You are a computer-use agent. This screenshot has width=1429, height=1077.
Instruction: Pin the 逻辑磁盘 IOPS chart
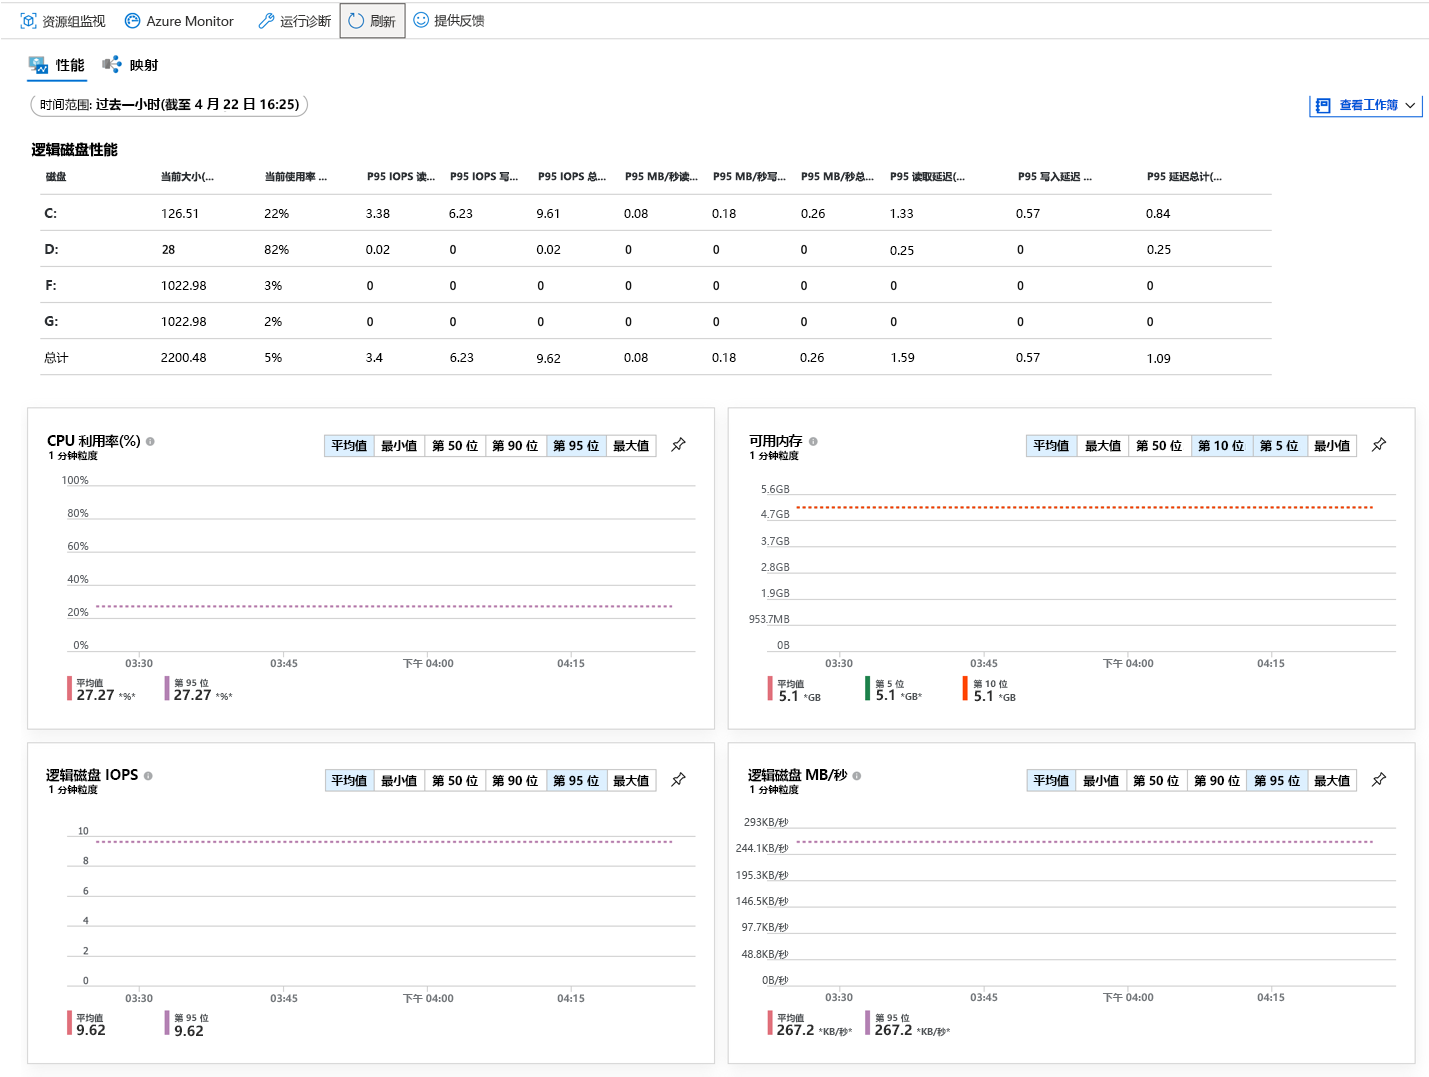pos(678,779)
